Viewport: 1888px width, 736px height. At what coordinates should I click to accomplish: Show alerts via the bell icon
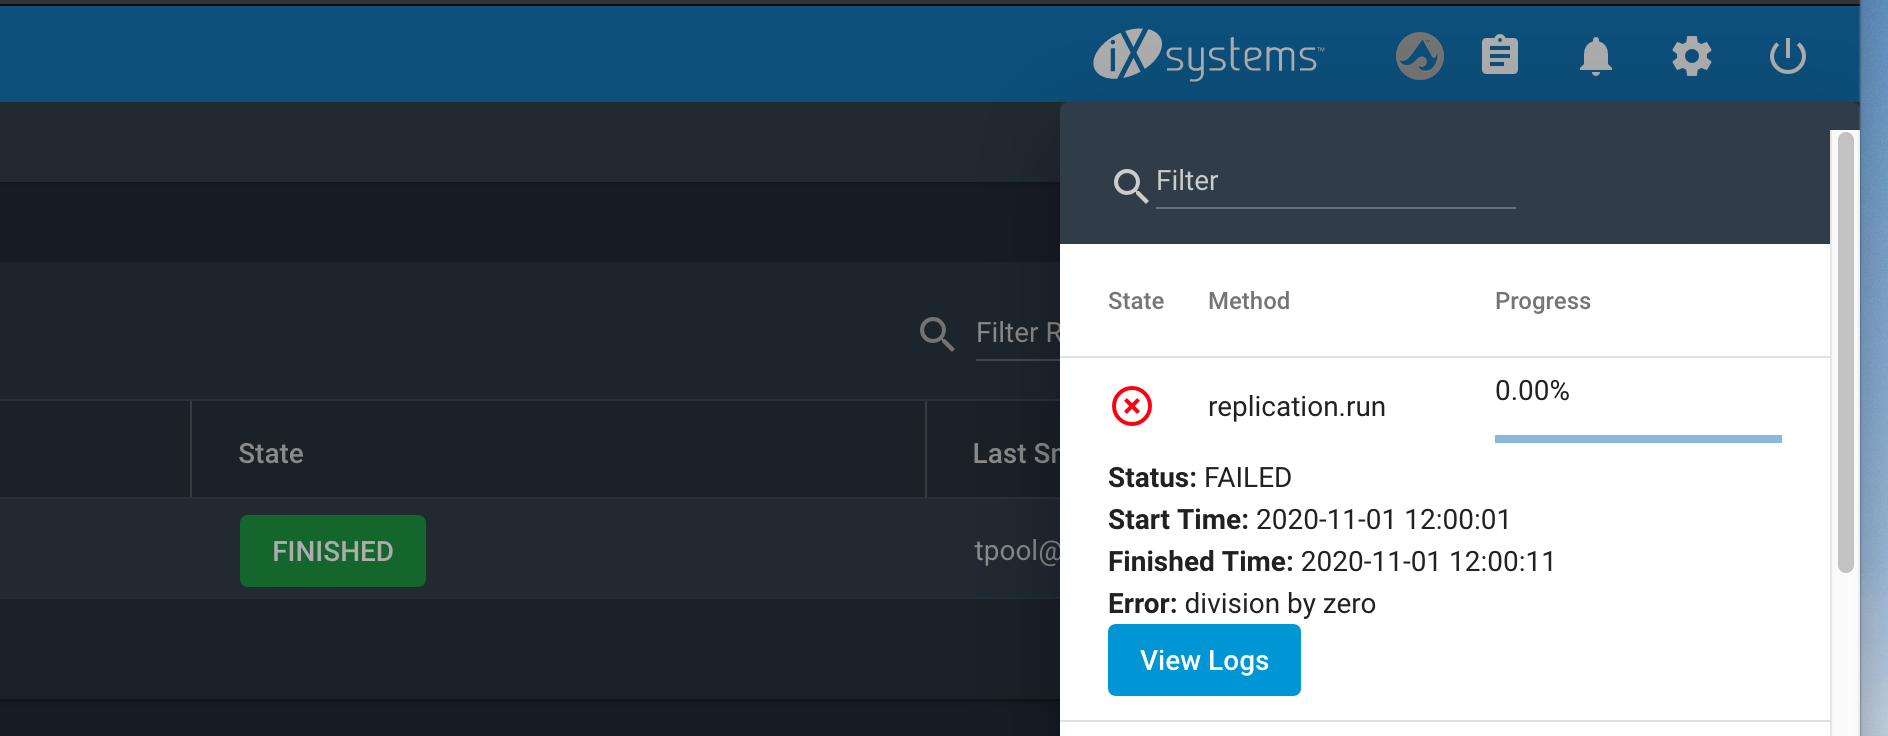[1596, 56]
